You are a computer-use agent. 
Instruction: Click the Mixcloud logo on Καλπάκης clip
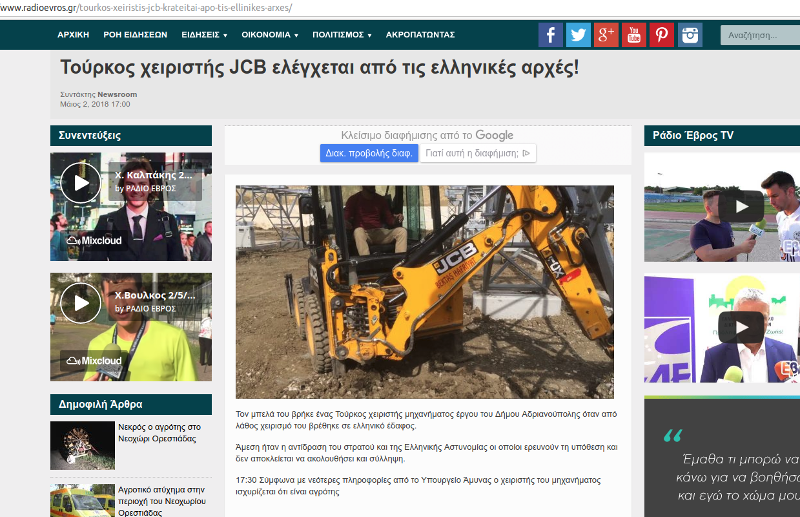(94, 240)
